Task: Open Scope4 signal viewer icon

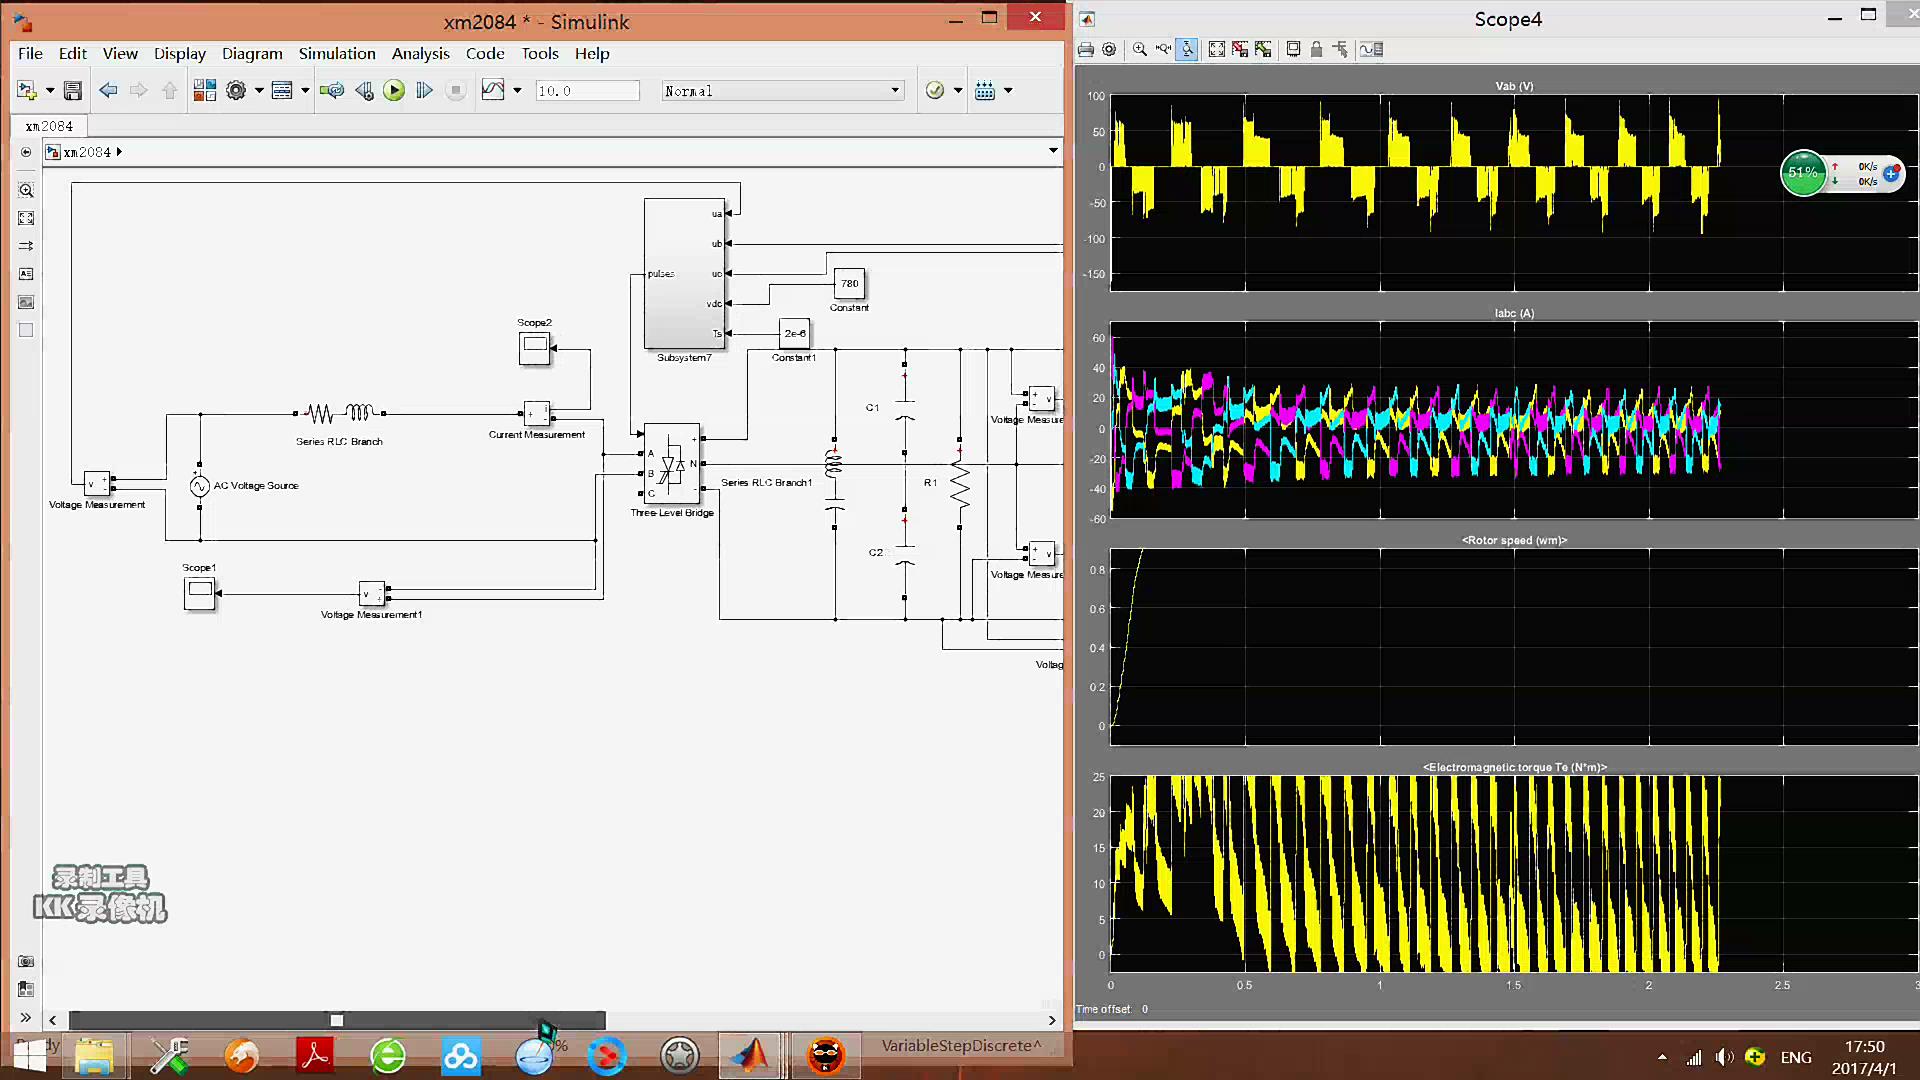Action: click(x=1371, y=49)
